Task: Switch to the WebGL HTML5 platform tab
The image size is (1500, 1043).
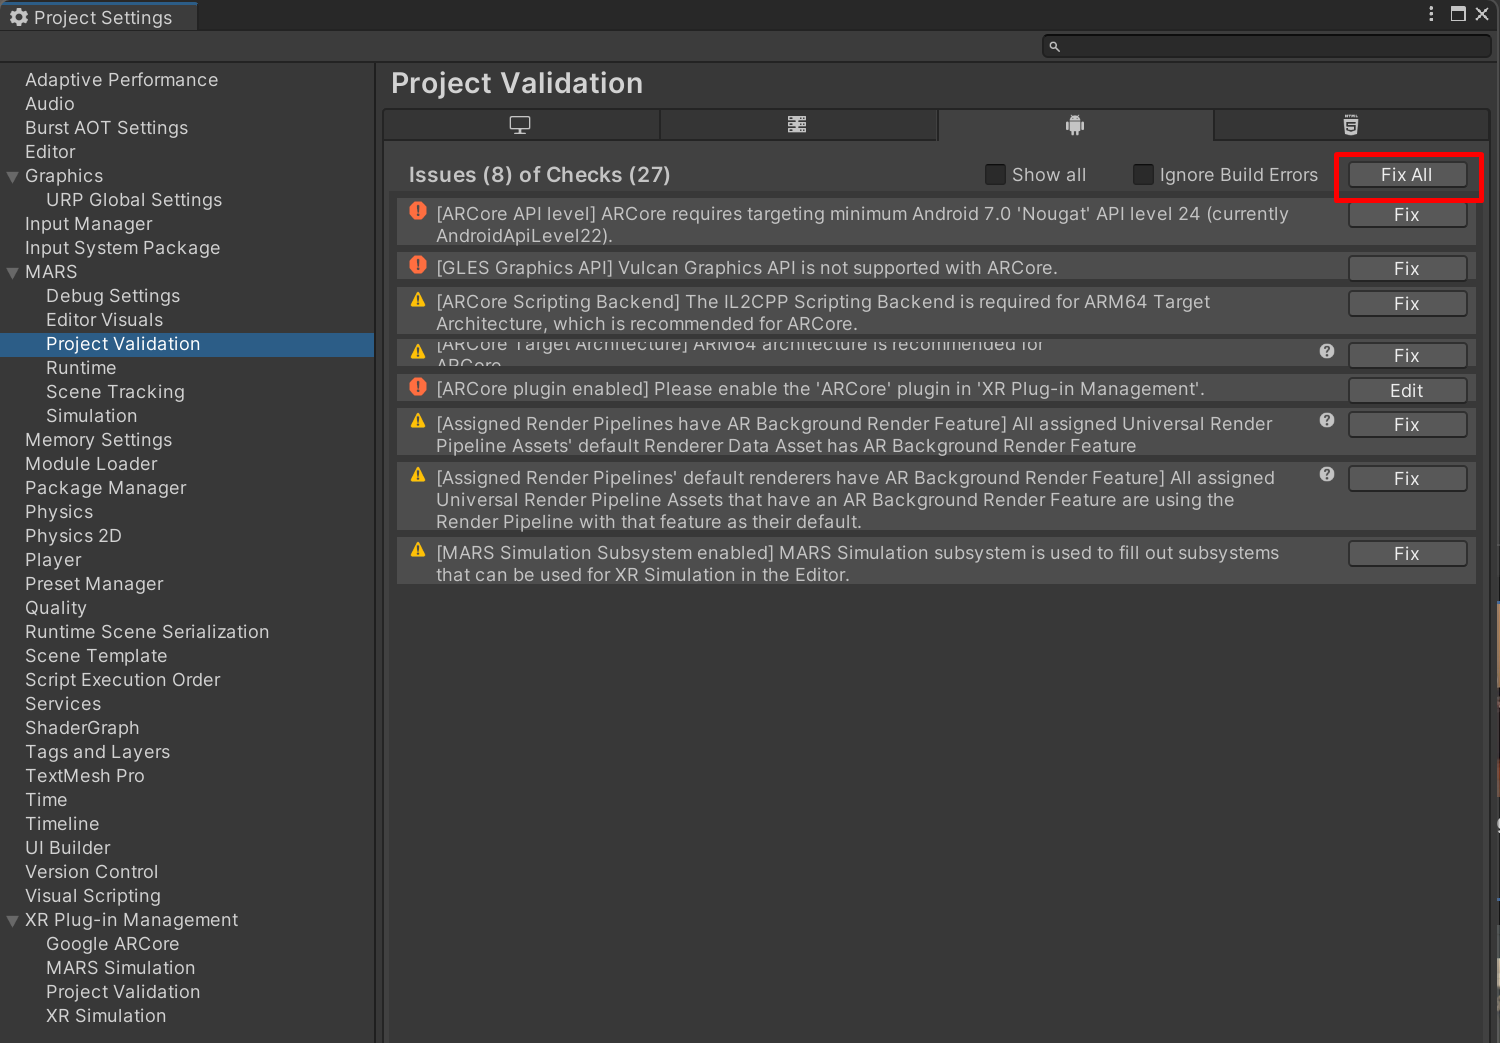Action: coord(1351,125)
